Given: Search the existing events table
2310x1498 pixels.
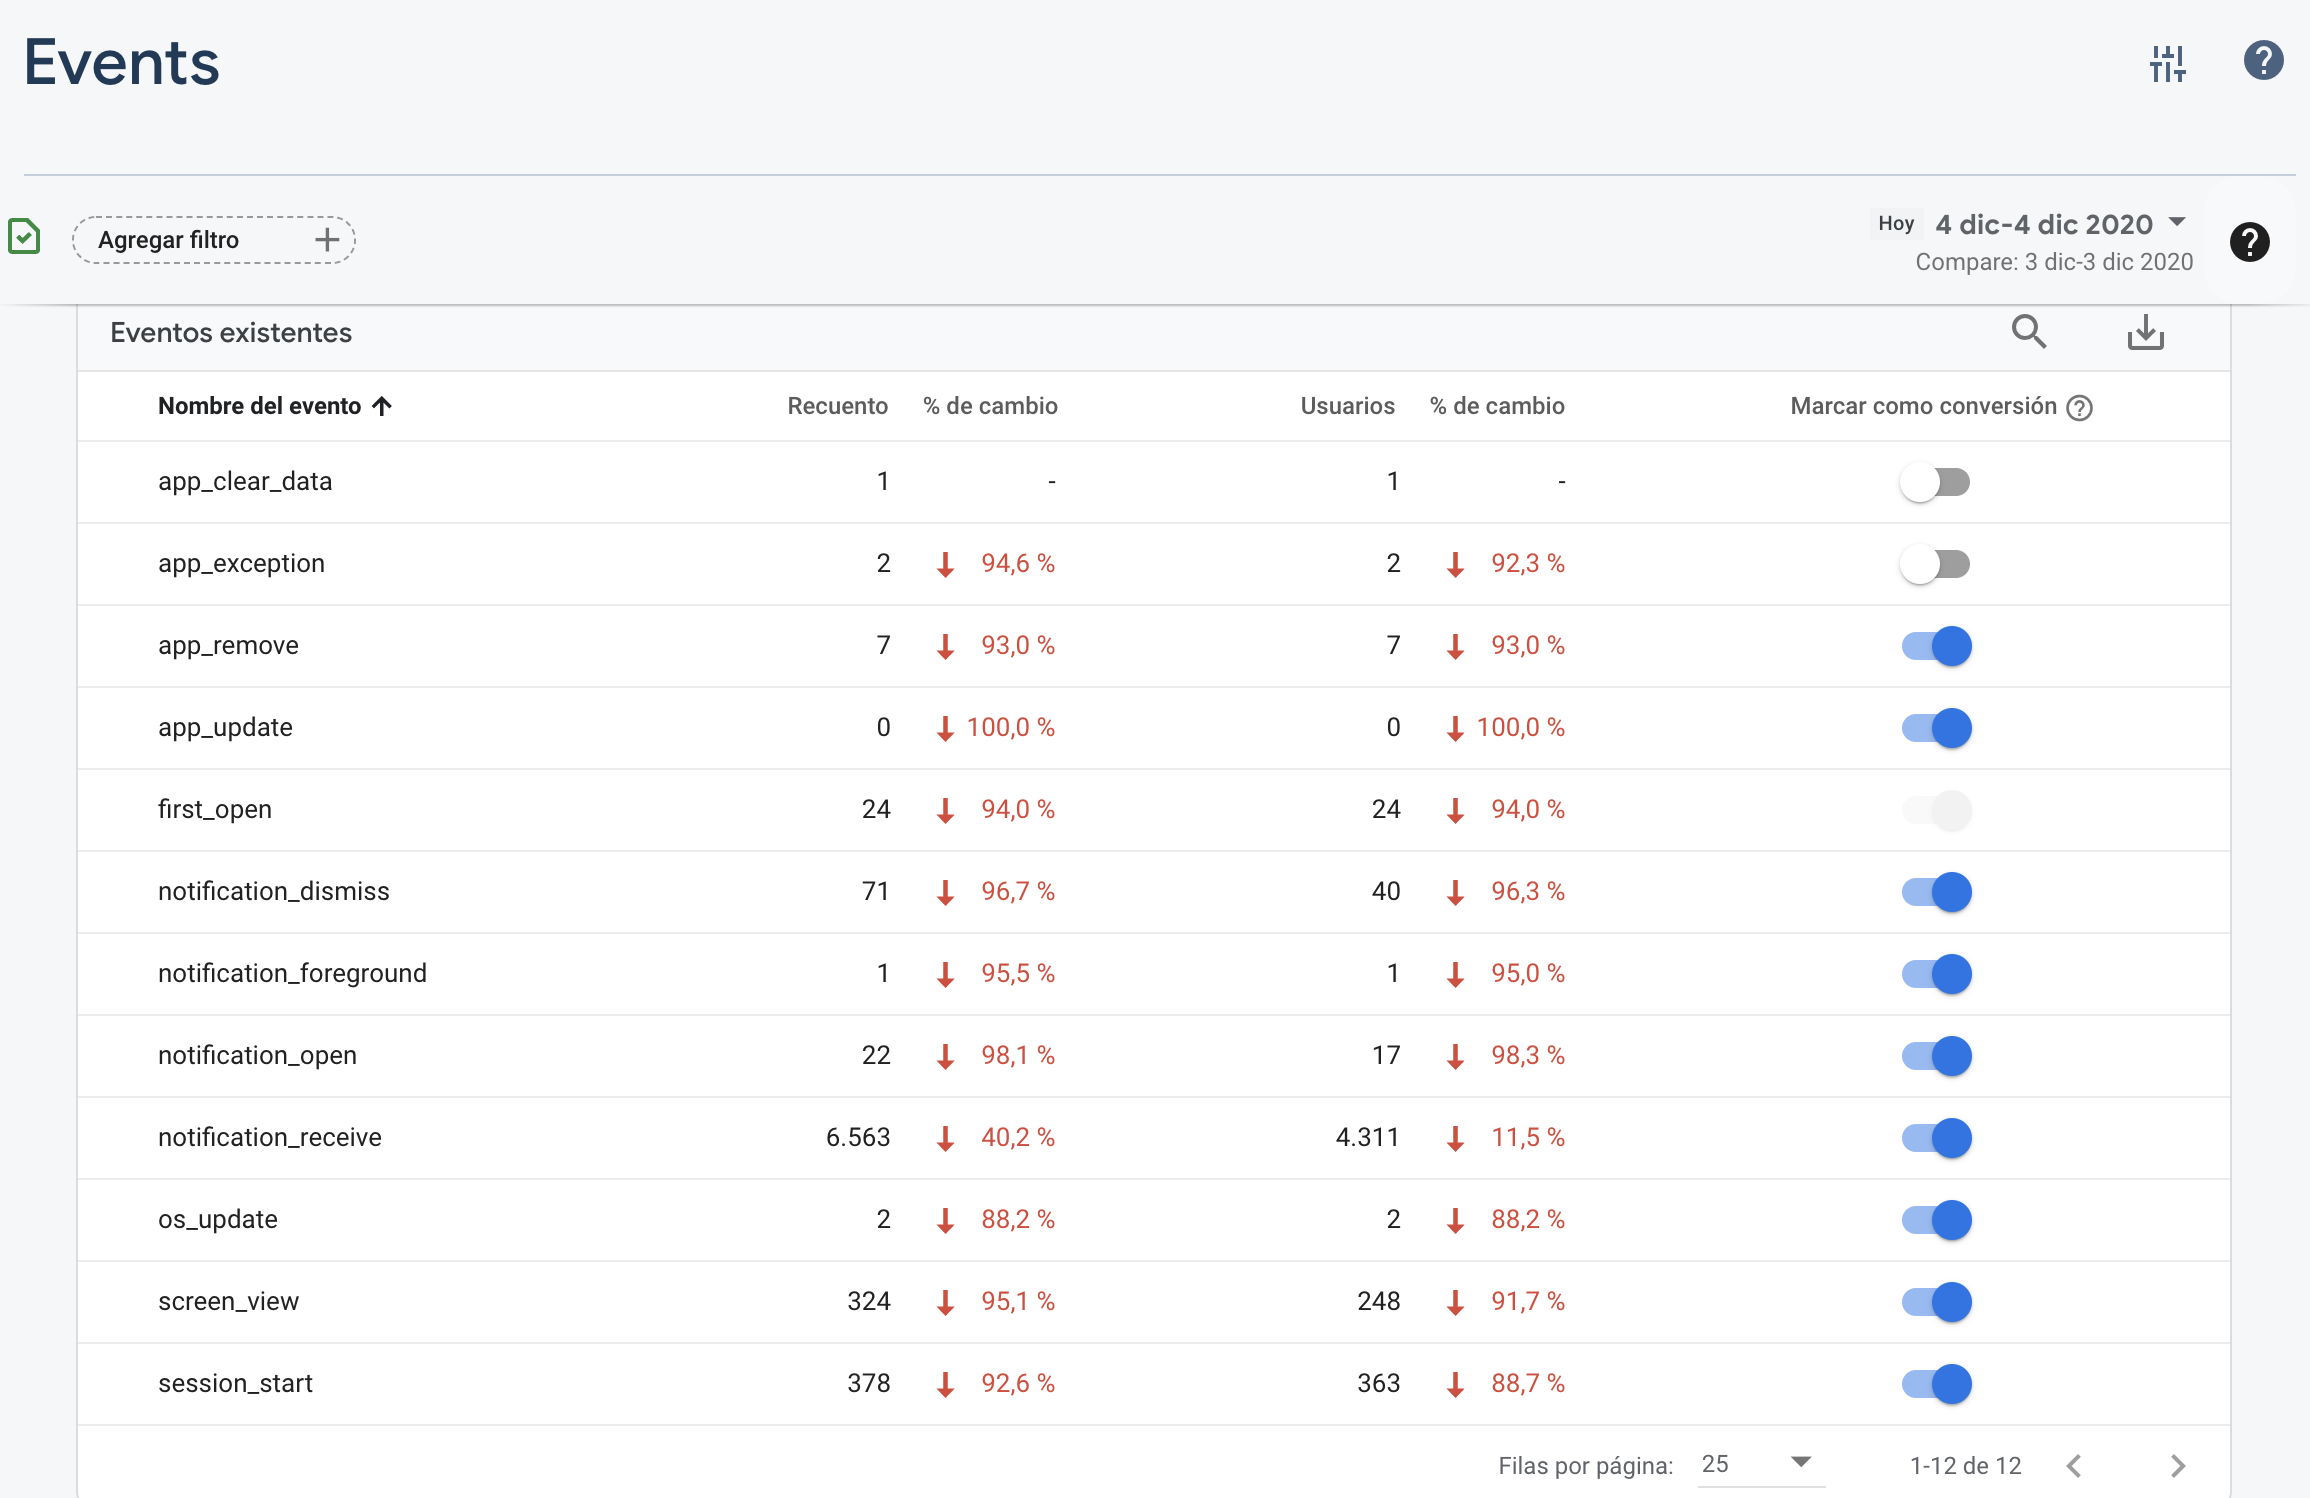Looking at the screenshot, I should pyautogui.click(x=2028, y=332).
